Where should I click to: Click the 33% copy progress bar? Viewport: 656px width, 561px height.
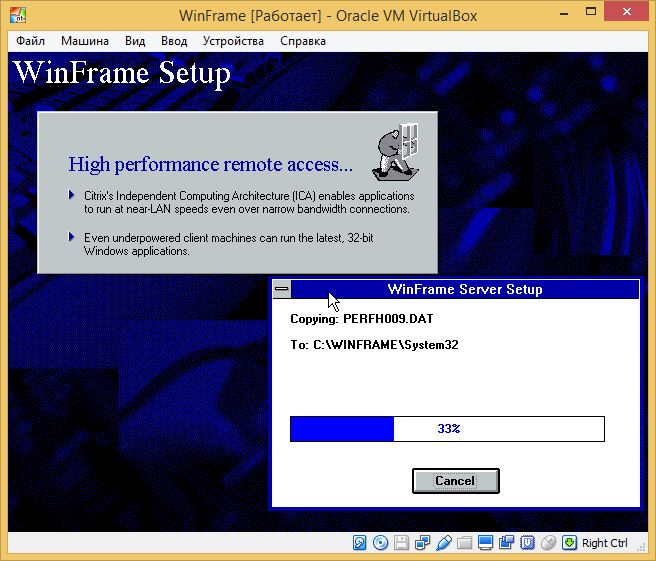click(x=447, y=429)
